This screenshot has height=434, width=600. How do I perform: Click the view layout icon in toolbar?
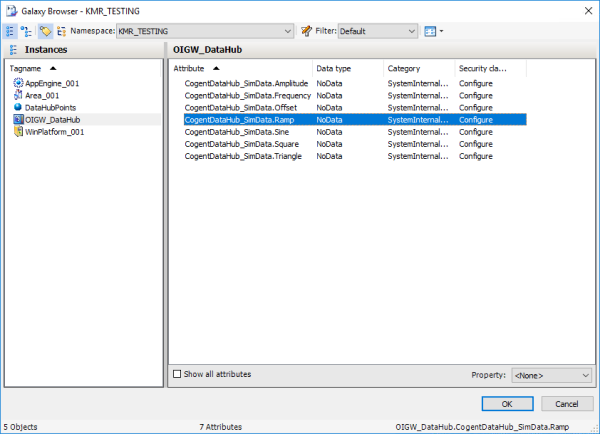[x=430, y=31]
